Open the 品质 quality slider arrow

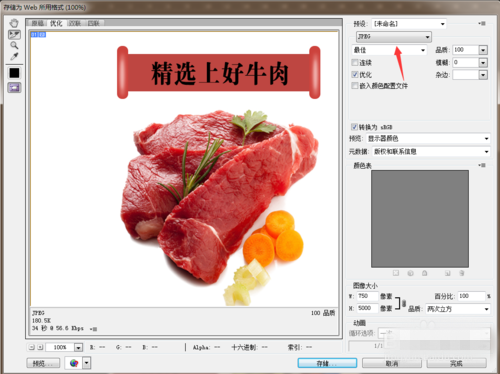point(483,50)
